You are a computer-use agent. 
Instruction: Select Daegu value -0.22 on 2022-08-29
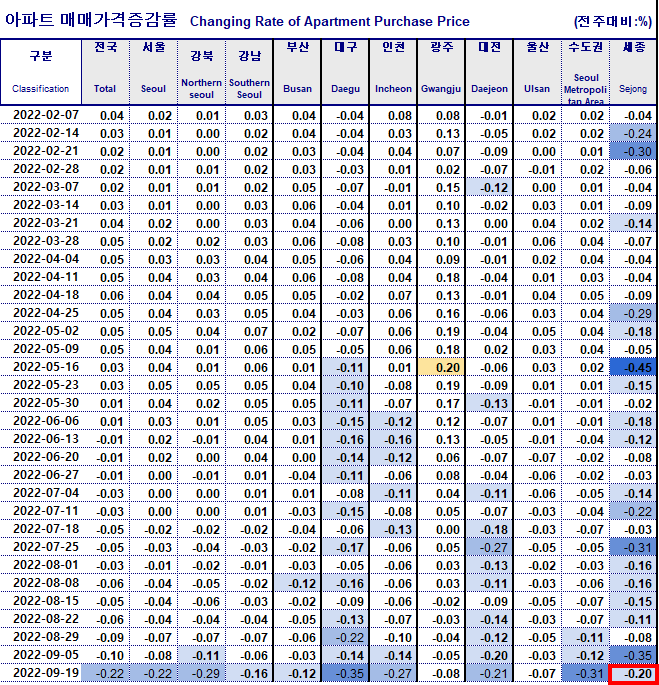pyautogui.click(x=345, y=637)
